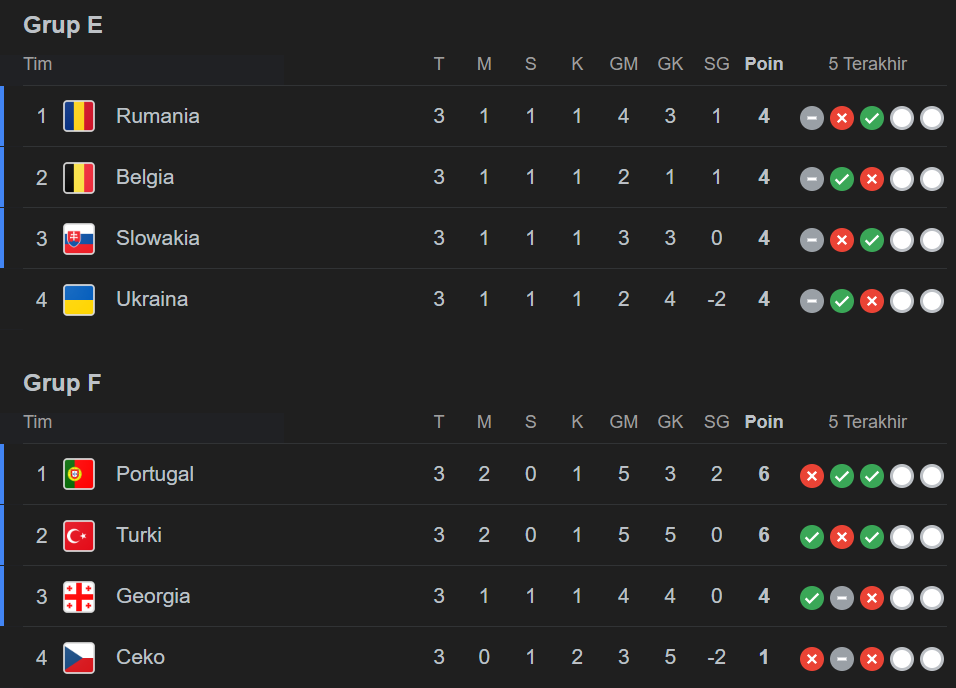Click Rumania's green win result icon
Screen dimensions: 956x688
(x=872, y=118)
